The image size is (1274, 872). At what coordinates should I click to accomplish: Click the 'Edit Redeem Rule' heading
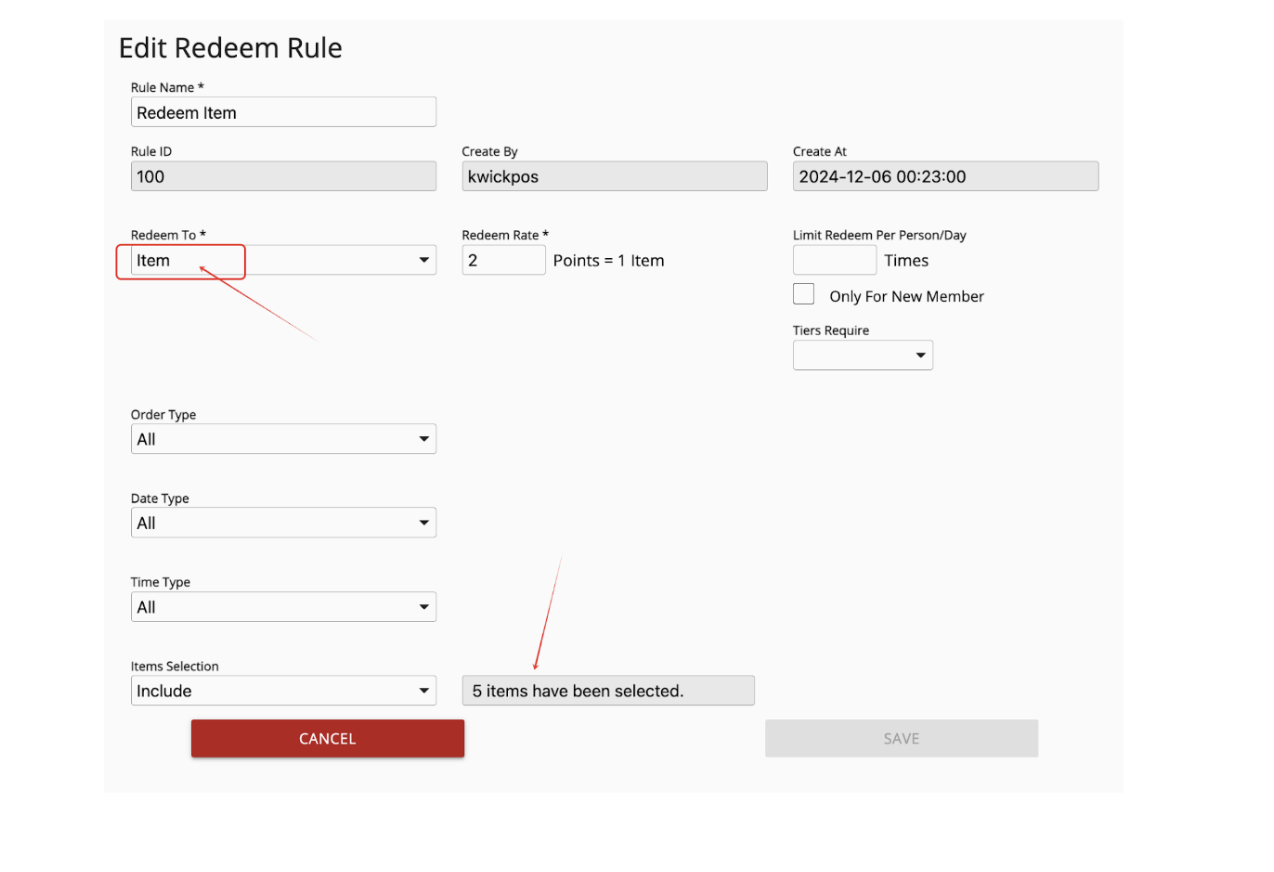click(230, 48)
